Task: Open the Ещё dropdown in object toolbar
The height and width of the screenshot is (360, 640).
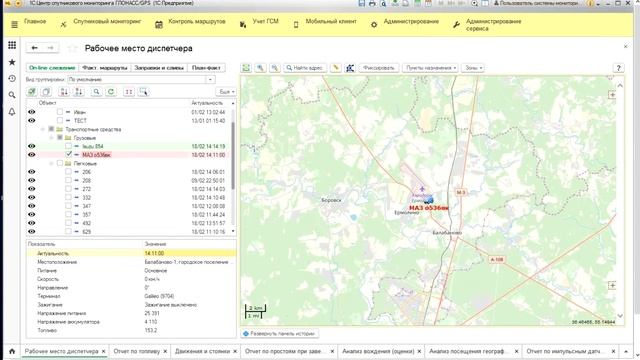Action: tap(226, 92)
